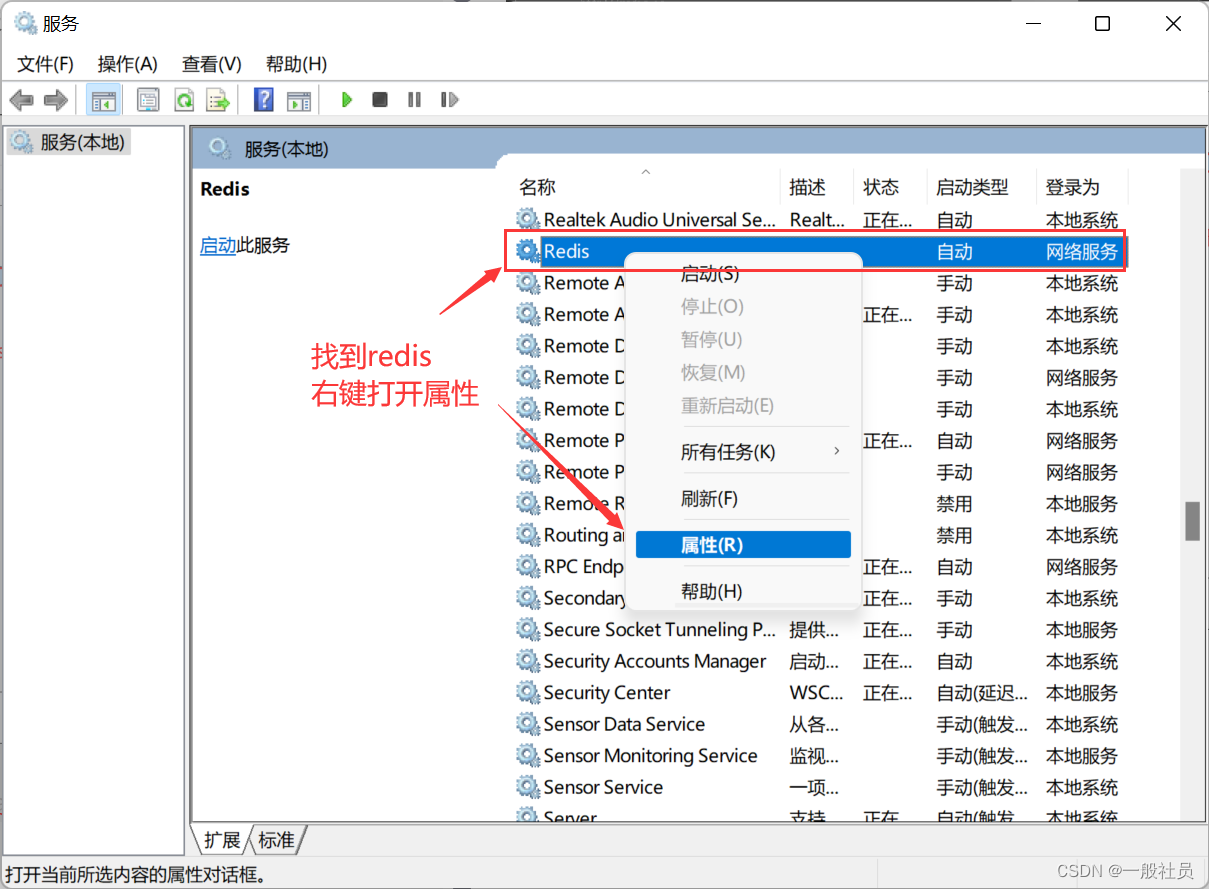Open the 查看(V) menu
The height and width of the screenshot is (889, 1209).
click(212, 64)
